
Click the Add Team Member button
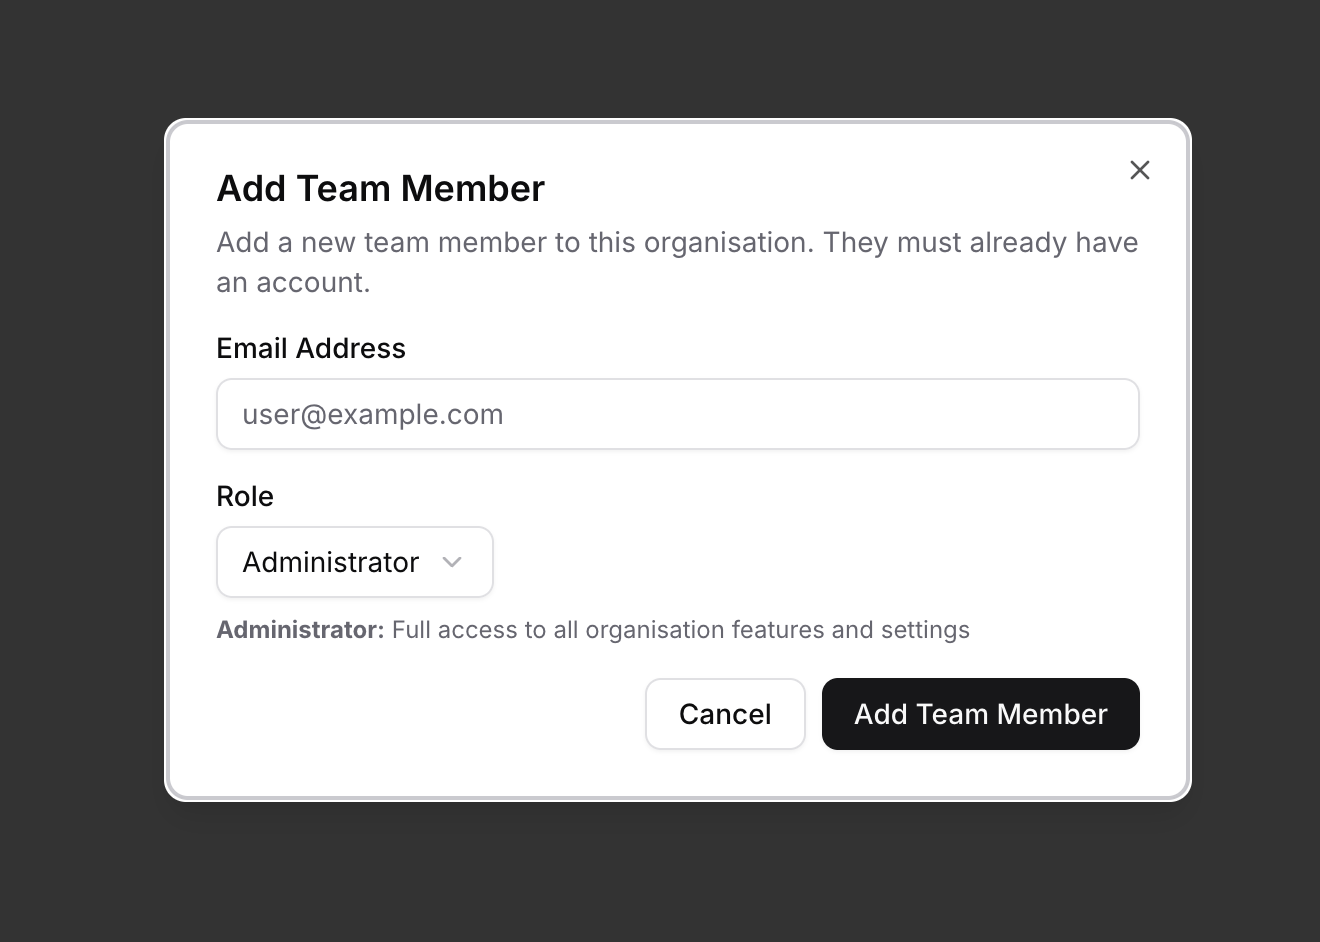point(980,714)
